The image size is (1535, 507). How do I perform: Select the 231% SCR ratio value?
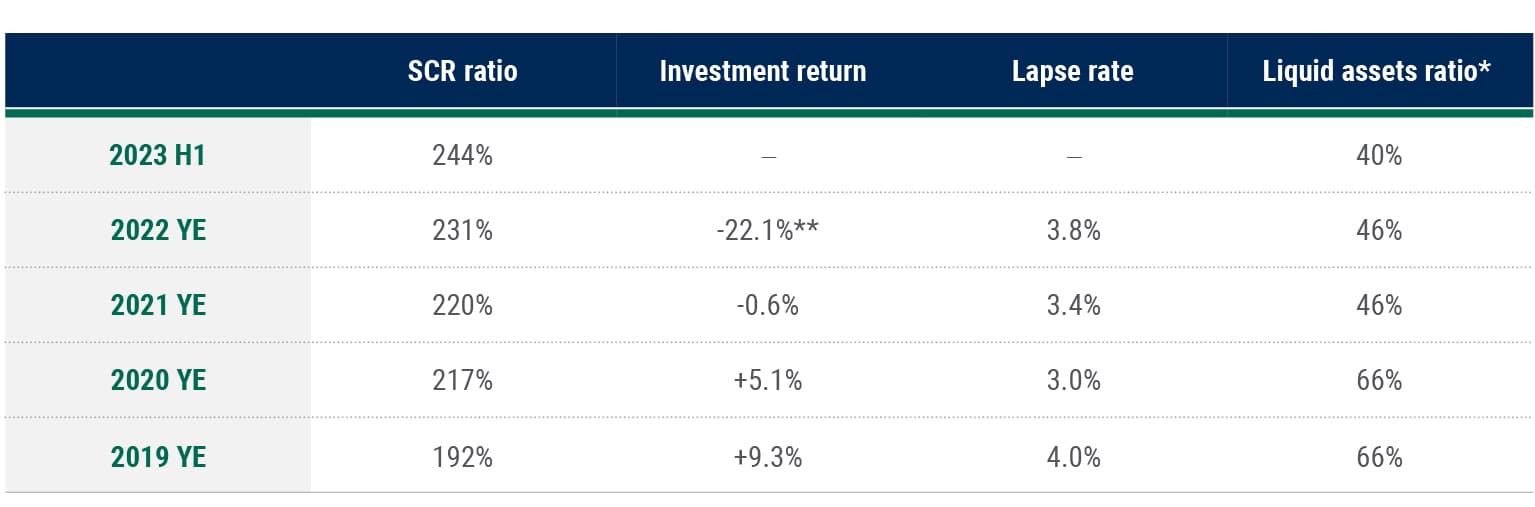pyautogui.click(x=462, y=230)
